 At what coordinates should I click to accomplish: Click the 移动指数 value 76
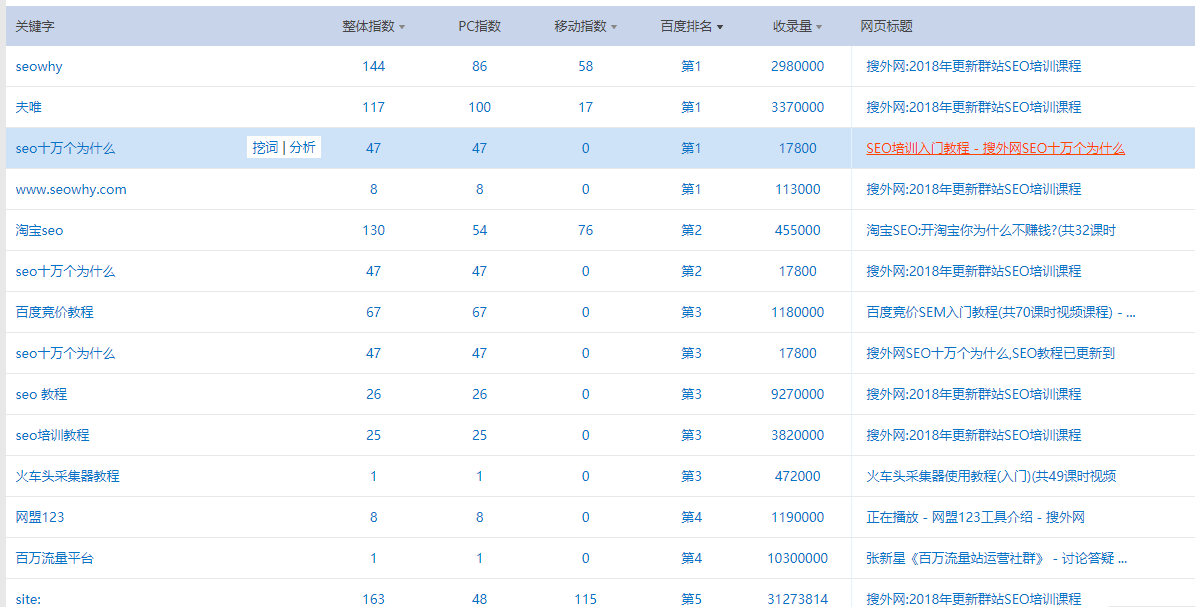[585, 230]
